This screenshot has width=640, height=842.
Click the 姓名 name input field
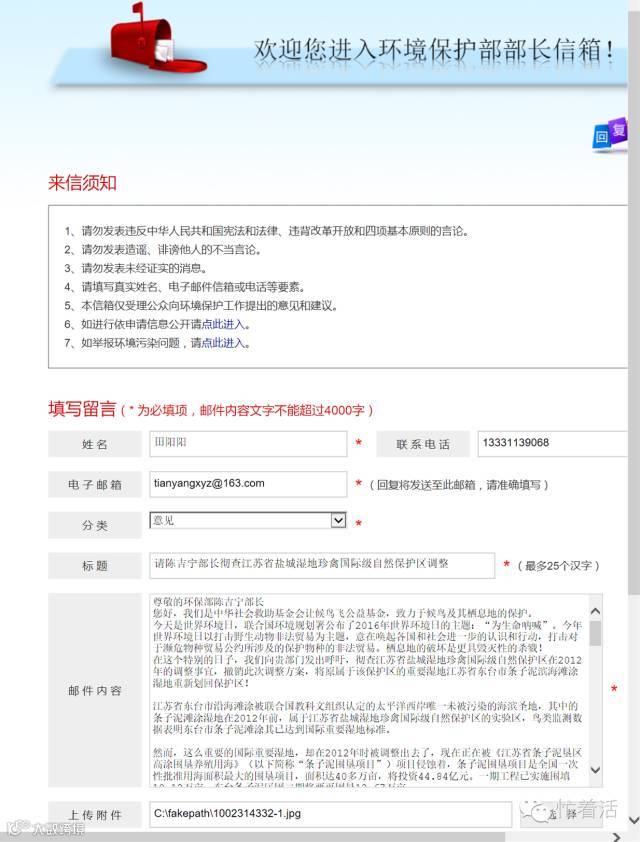(x=248, y=444)
